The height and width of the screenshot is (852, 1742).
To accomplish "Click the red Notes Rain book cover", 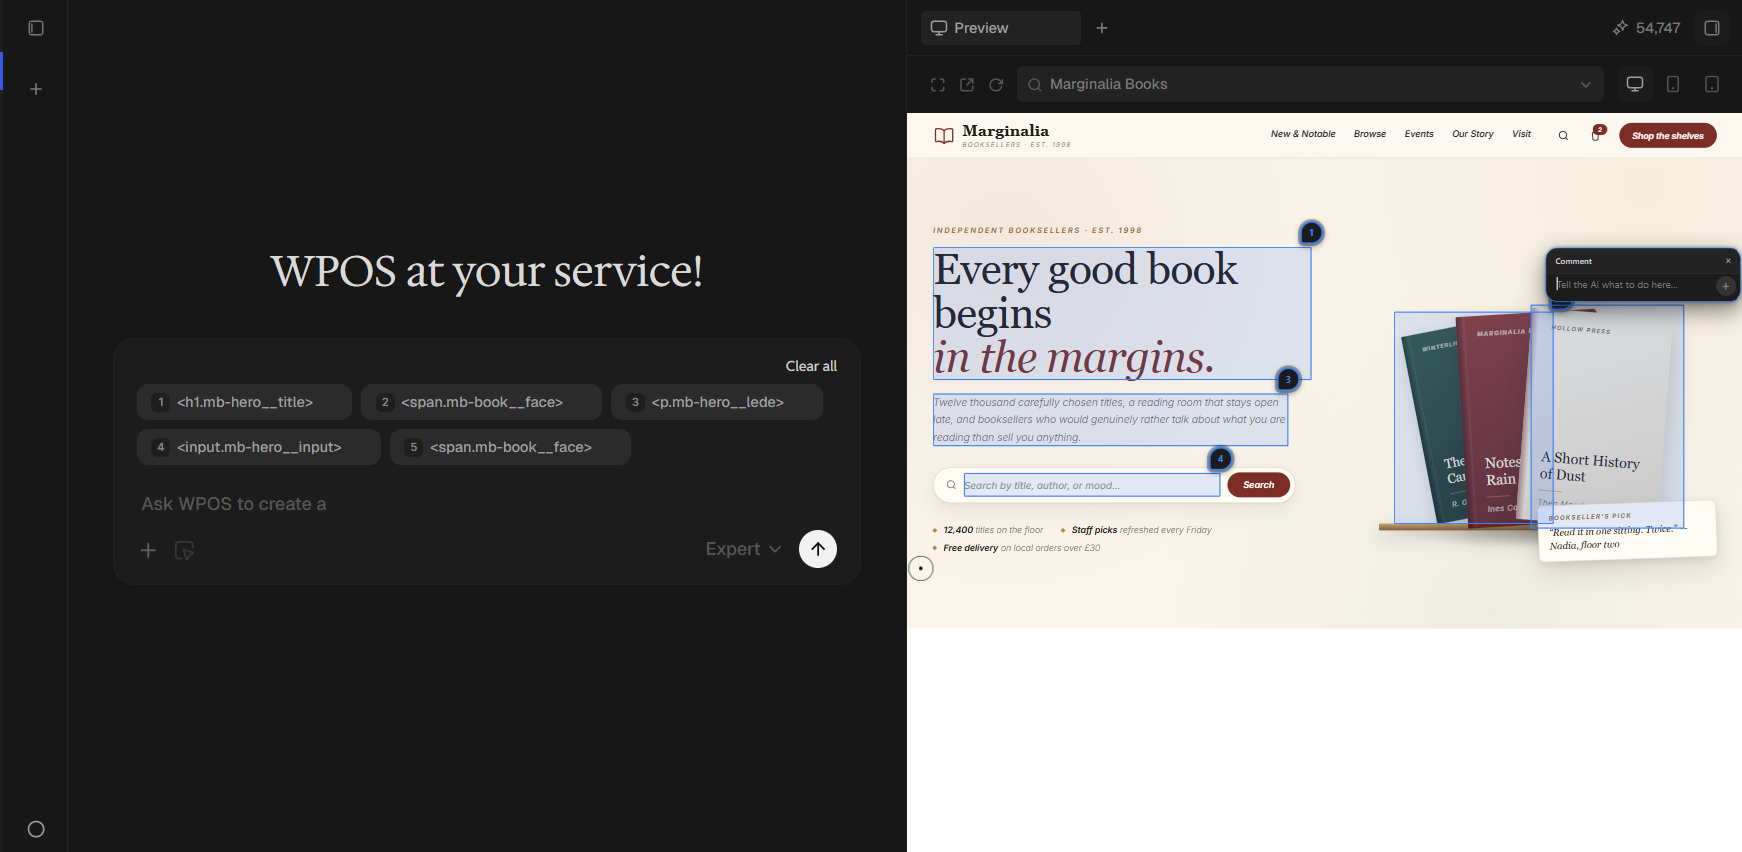I will click(x=1492, y=420).
